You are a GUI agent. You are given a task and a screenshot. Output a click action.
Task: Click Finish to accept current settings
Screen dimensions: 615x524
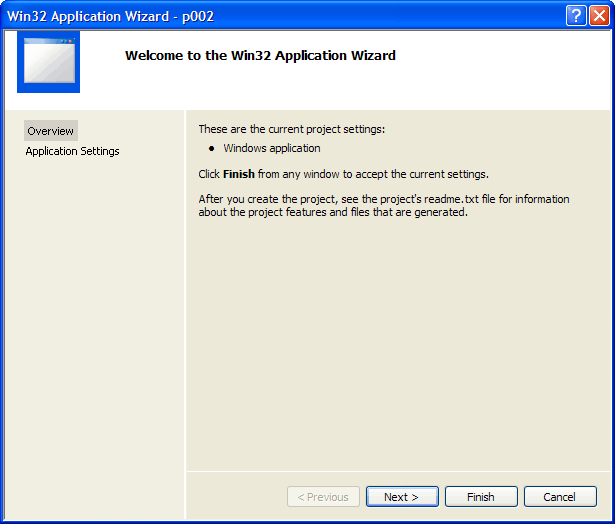coord(480,497)
